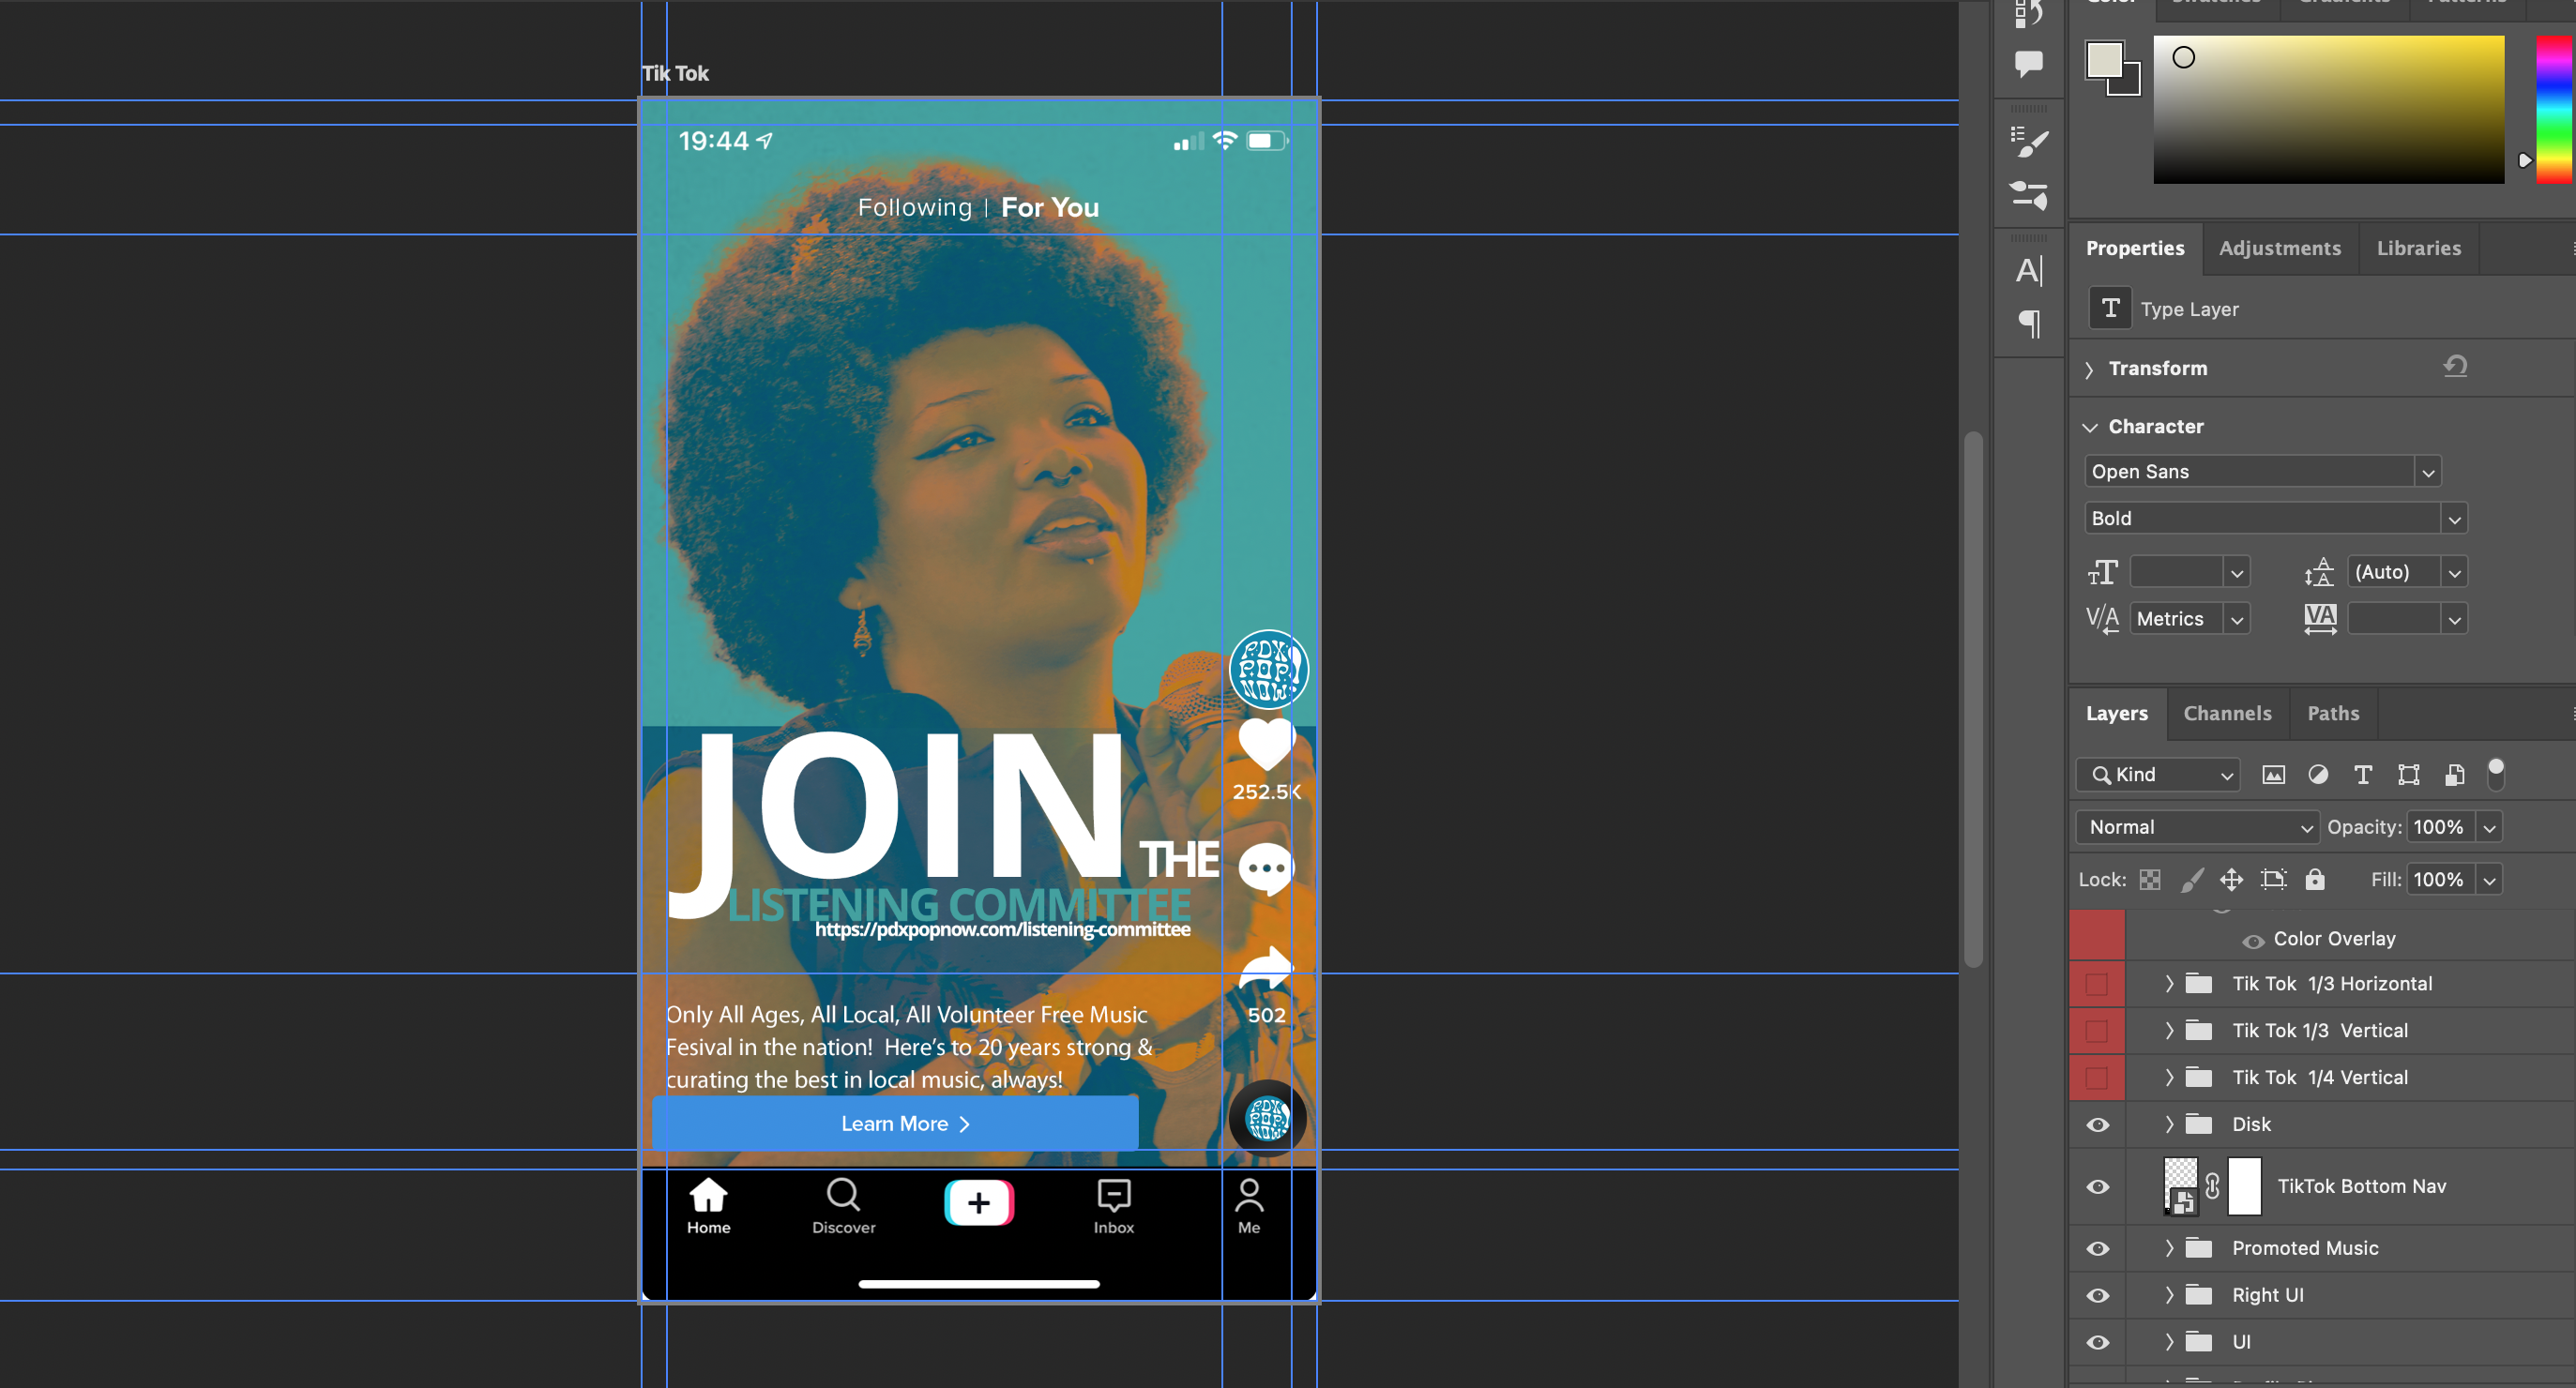The image size is (2576, 1388).
Task: Lock artboard nesting icon
Action: point(2273,880)
